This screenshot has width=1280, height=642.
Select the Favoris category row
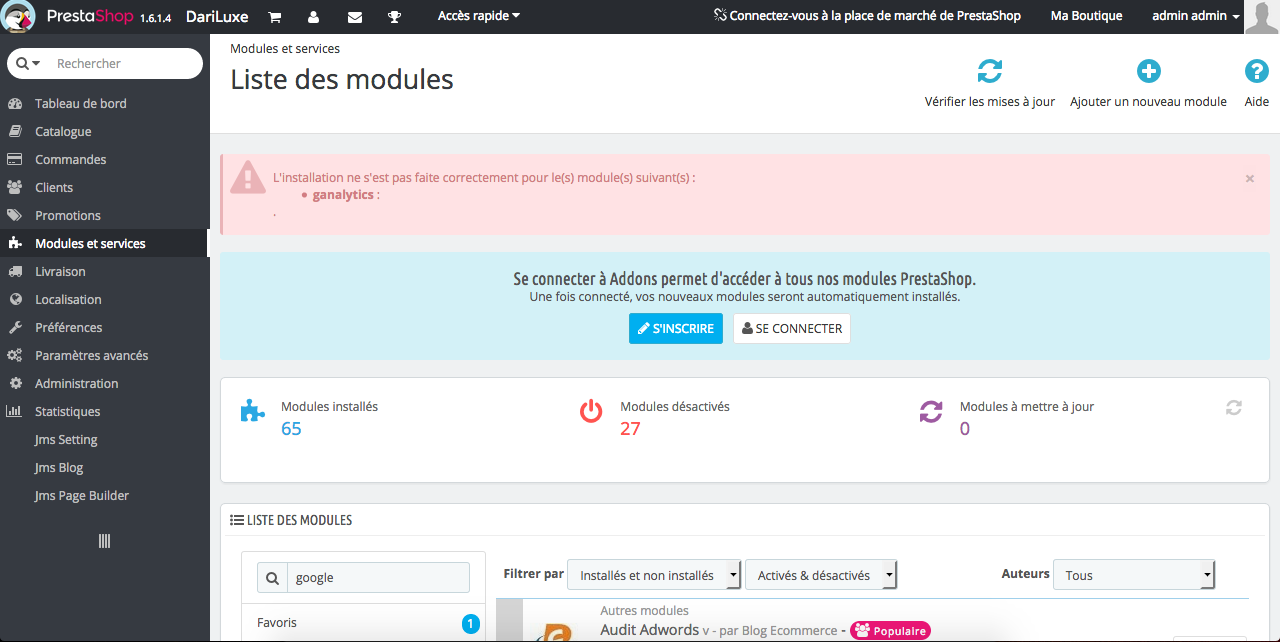pyautogui.click(x=363, y=623)
